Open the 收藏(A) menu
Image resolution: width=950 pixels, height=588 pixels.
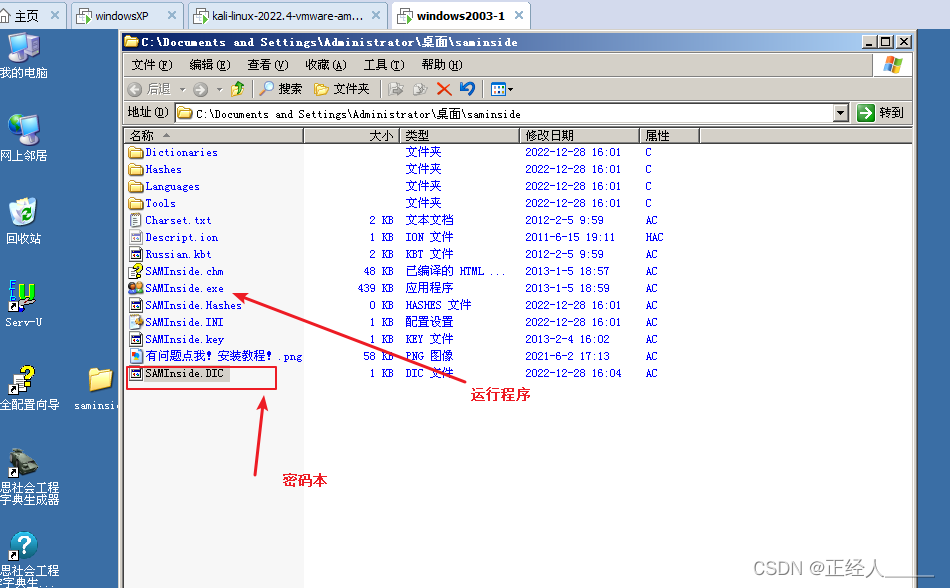point(326,65)
